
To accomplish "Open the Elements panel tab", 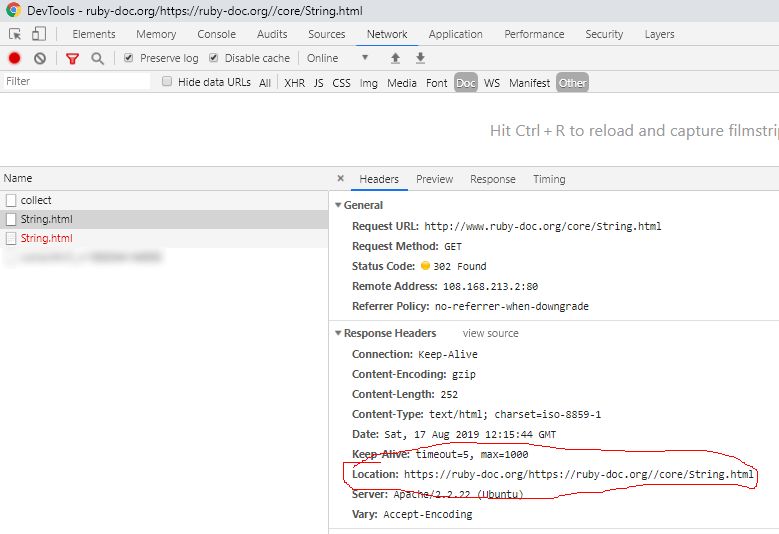I will coord(93,34).
